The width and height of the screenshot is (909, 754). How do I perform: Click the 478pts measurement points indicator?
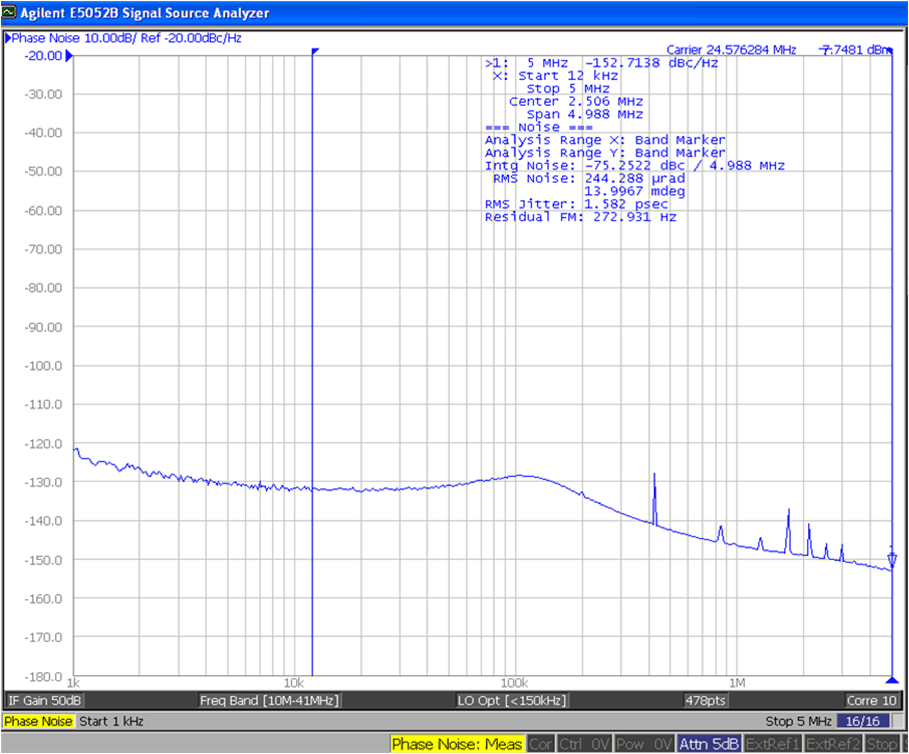click(705, 700)
